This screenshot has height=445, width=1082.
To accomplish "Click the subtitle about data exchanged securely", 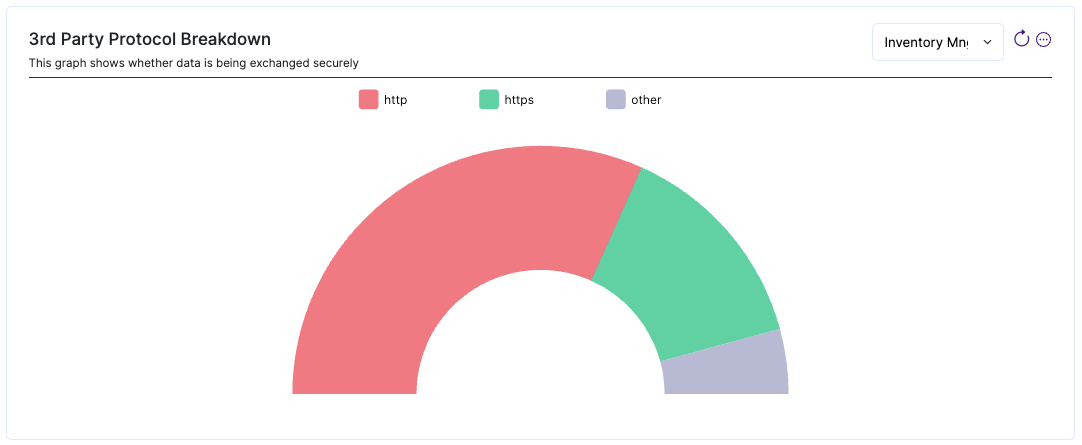I will pos(194,63).
